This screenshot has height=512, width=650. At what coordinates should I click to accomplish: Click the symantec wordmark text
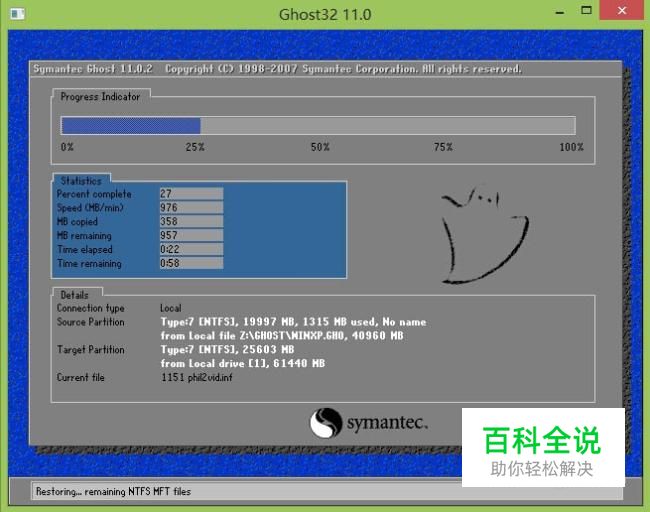coord(387,423)
